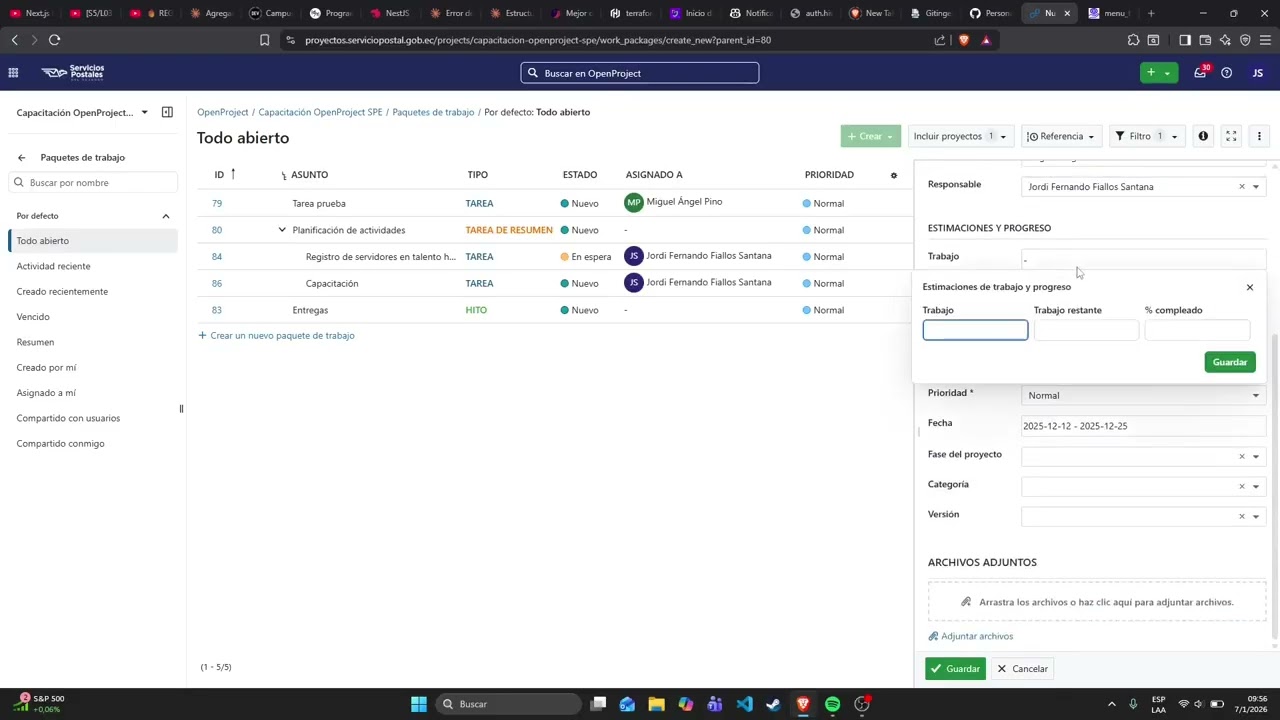
Task: Open the Compartido con usuarios view
Action: [68, 418]
